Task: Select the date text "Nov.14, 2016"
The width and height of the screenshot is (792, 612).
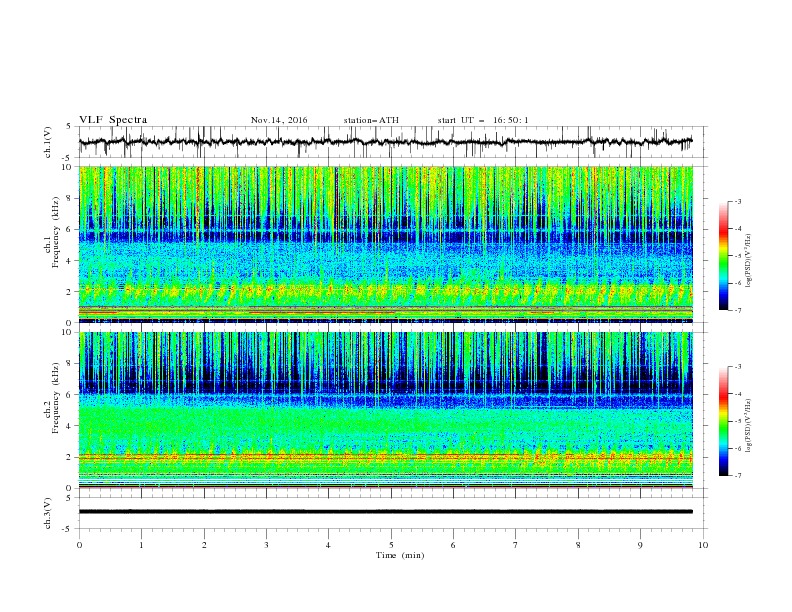Action: 279,120
